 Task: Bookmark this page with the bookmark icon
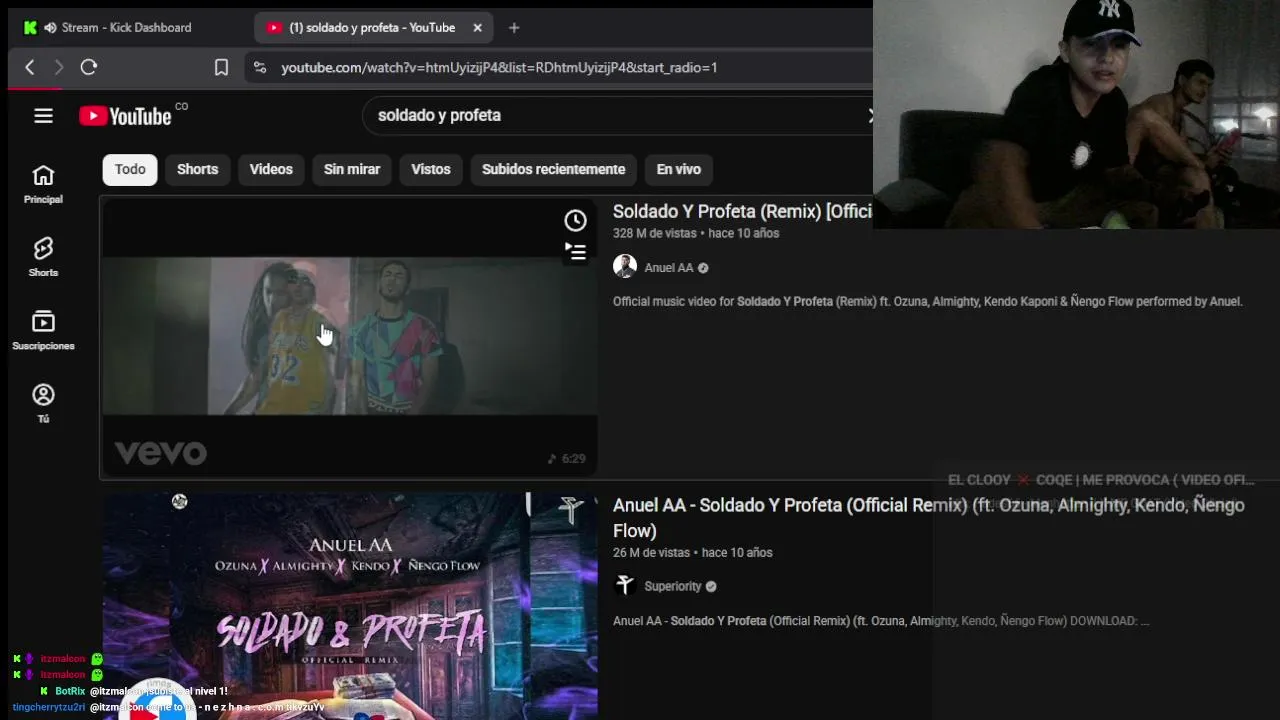tap(221, 67)
